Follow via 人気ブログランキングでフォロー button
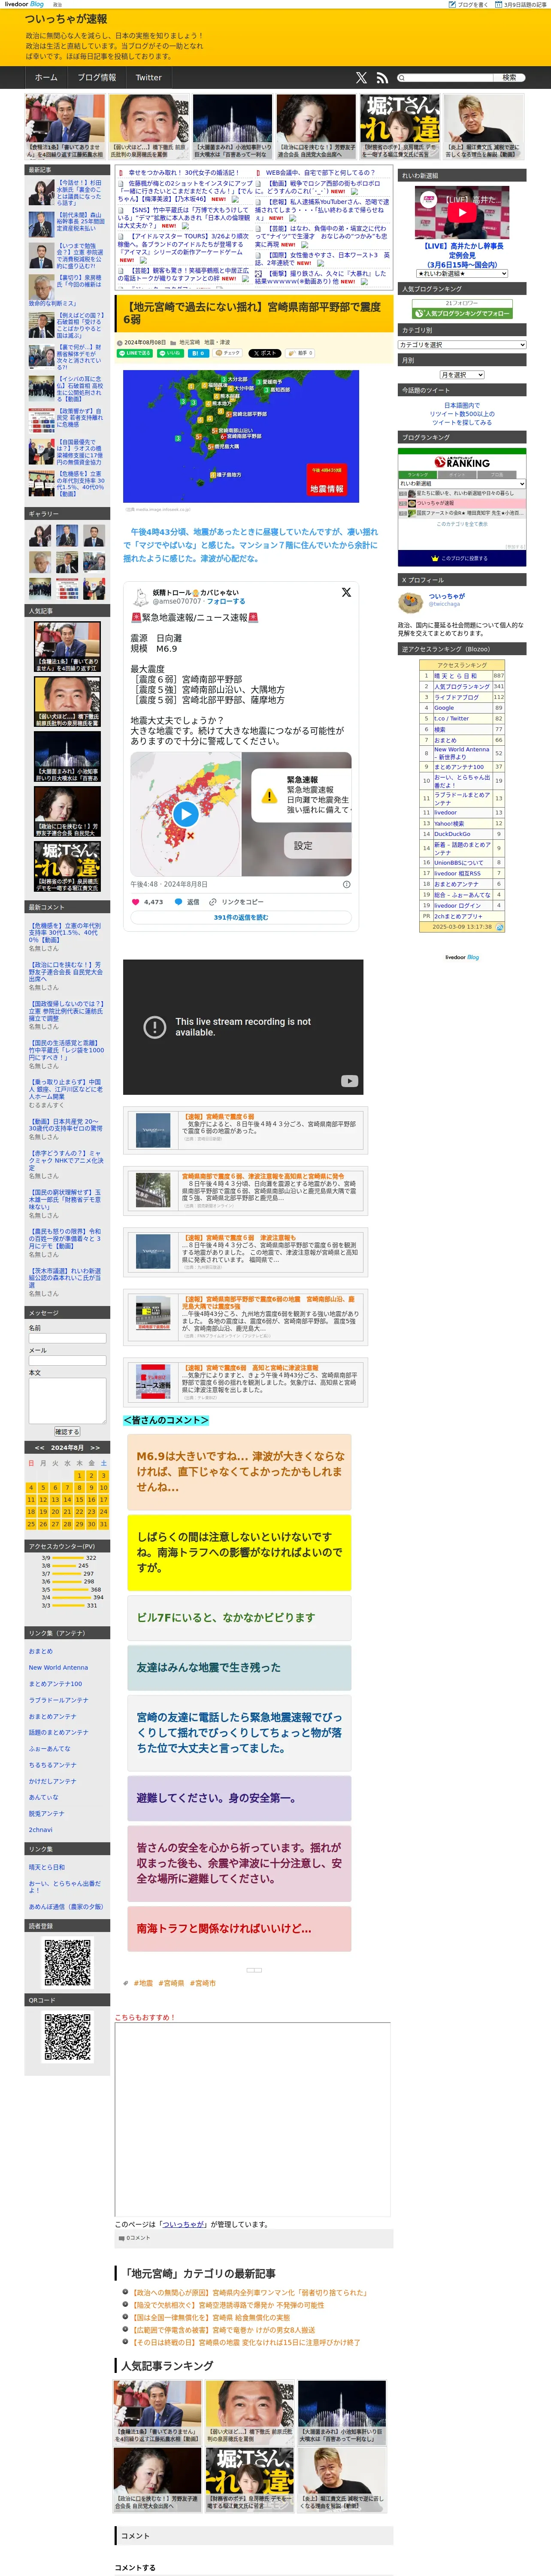 [x=462, y=313]
